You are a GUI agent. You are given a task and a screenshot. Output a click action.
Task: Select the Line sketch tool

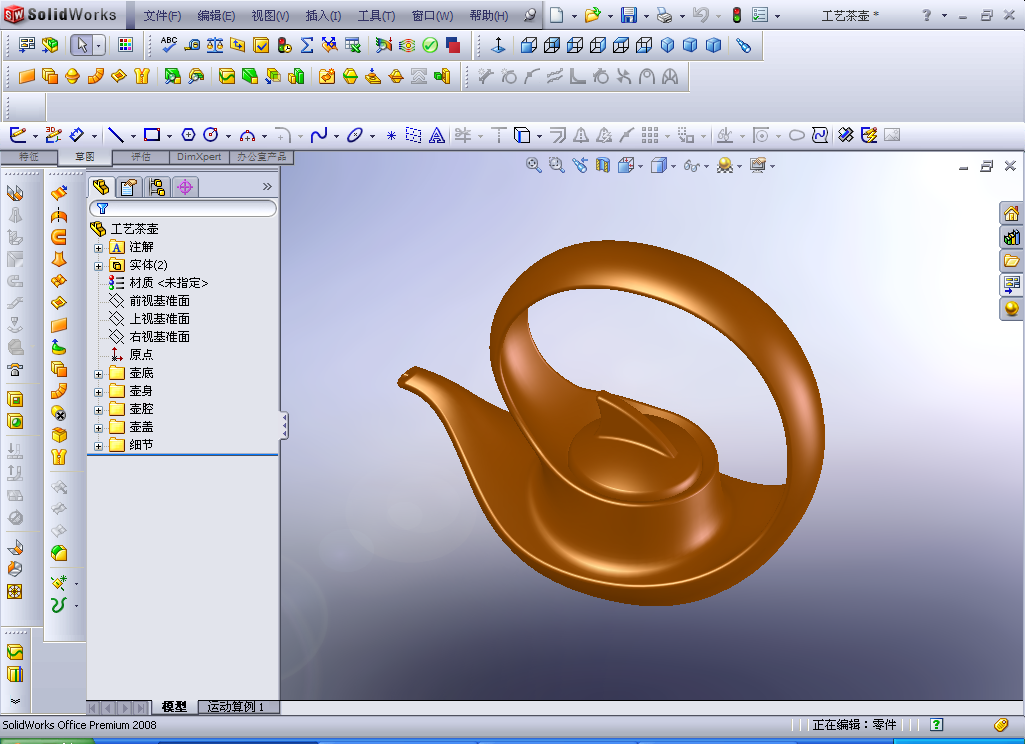(x=116, y=135)
